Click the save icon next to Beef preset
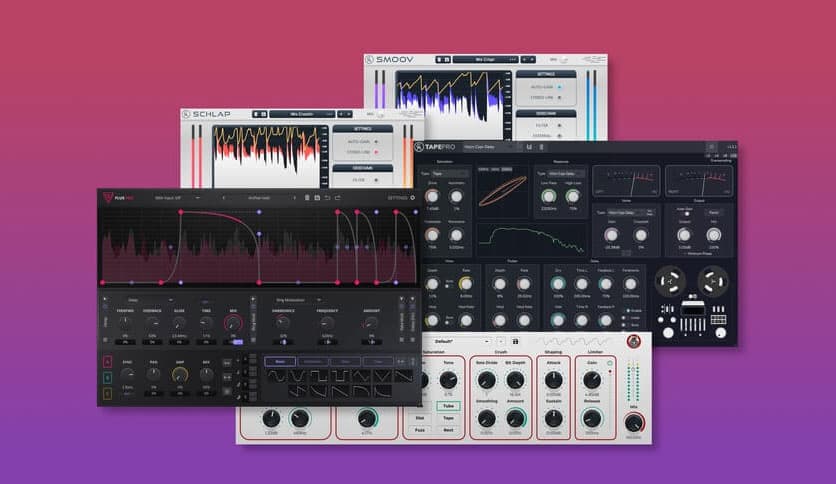The height and width of the screenshot is (484, 836). (515, 341)
